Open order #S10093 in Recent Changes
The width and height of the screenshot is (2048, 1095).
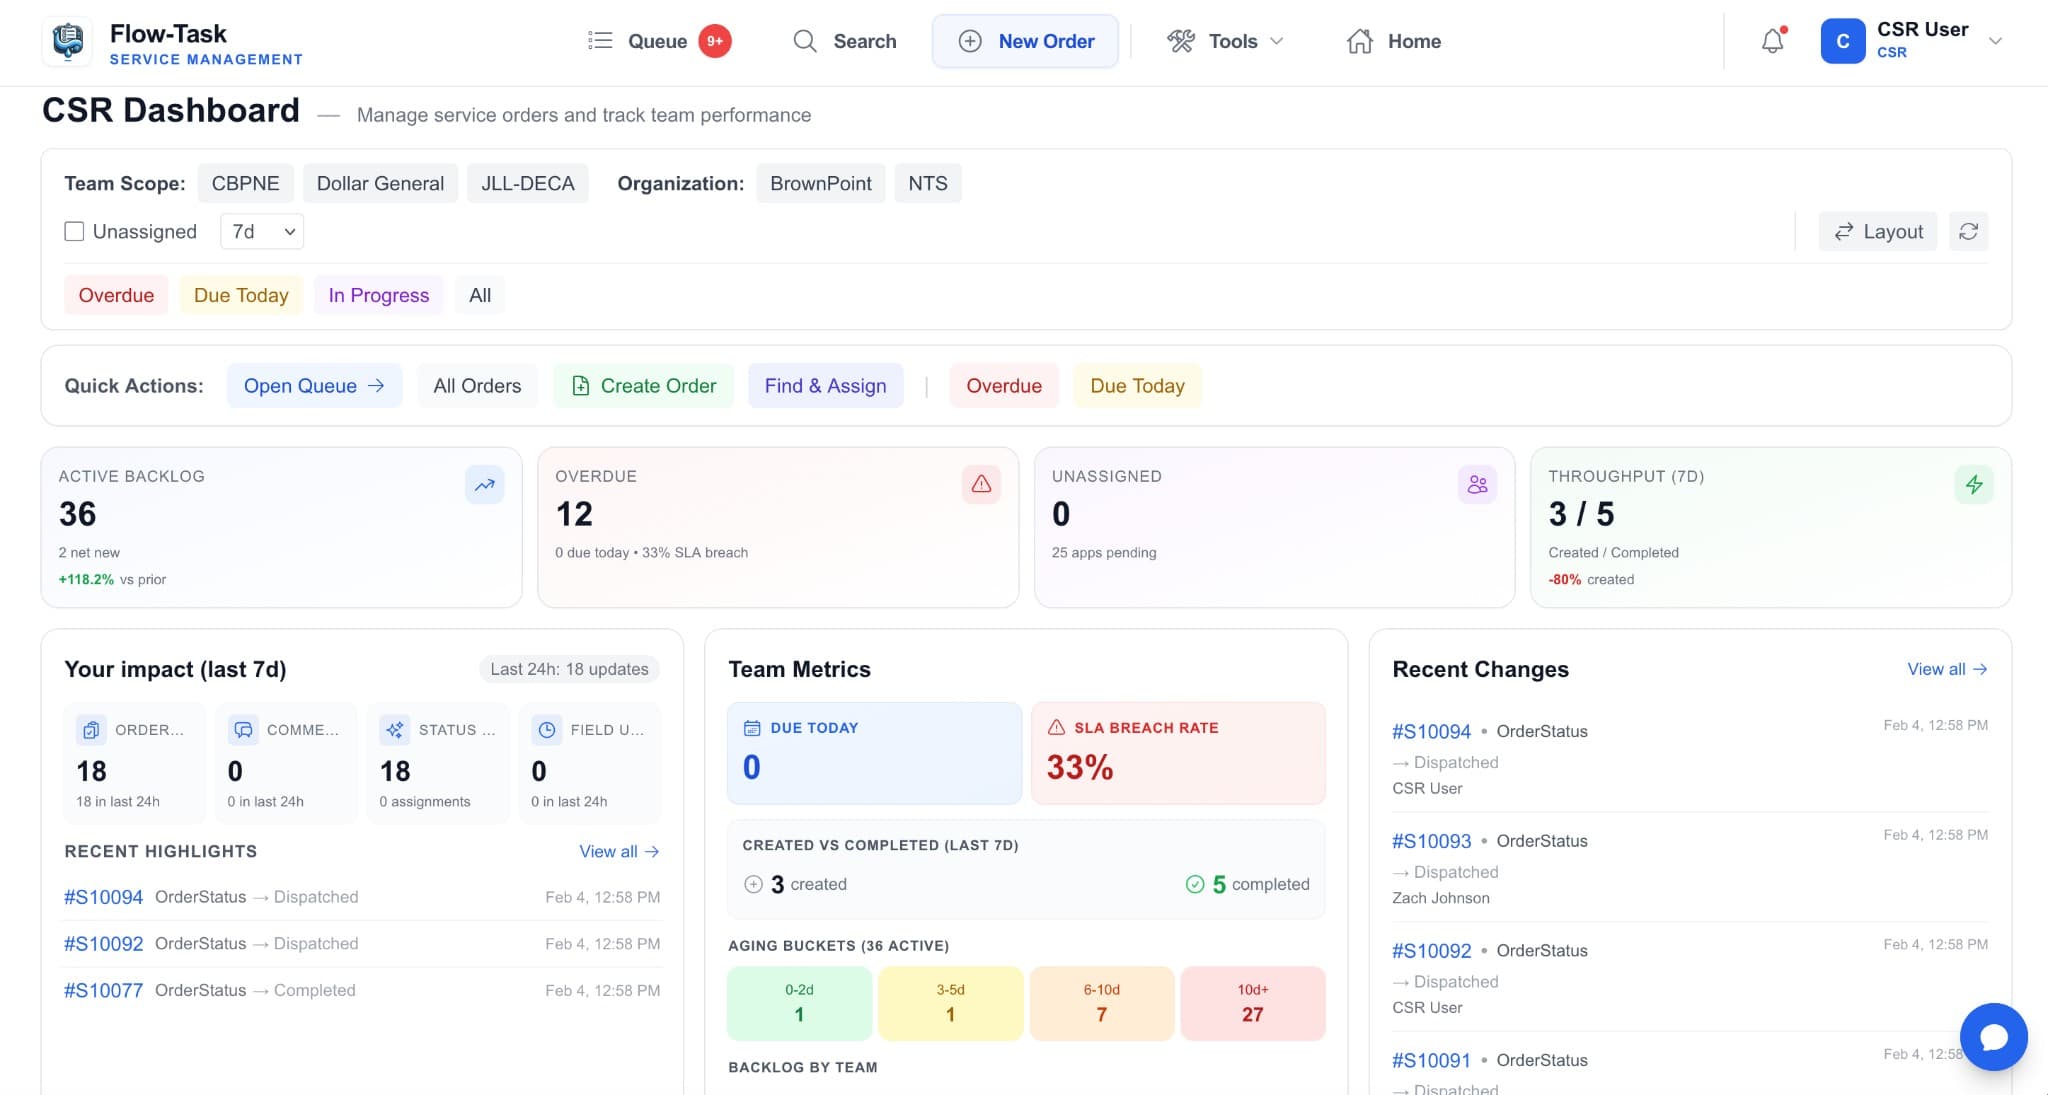coord(1431,842)
